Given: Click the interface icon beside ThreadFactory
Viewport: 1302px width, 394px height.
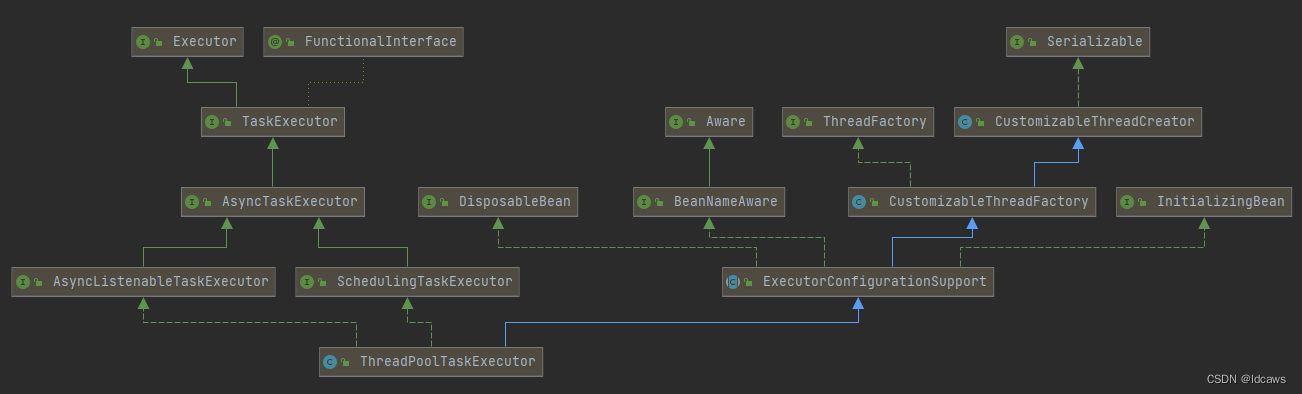Looking at the screenshot, I should point(793,122).
